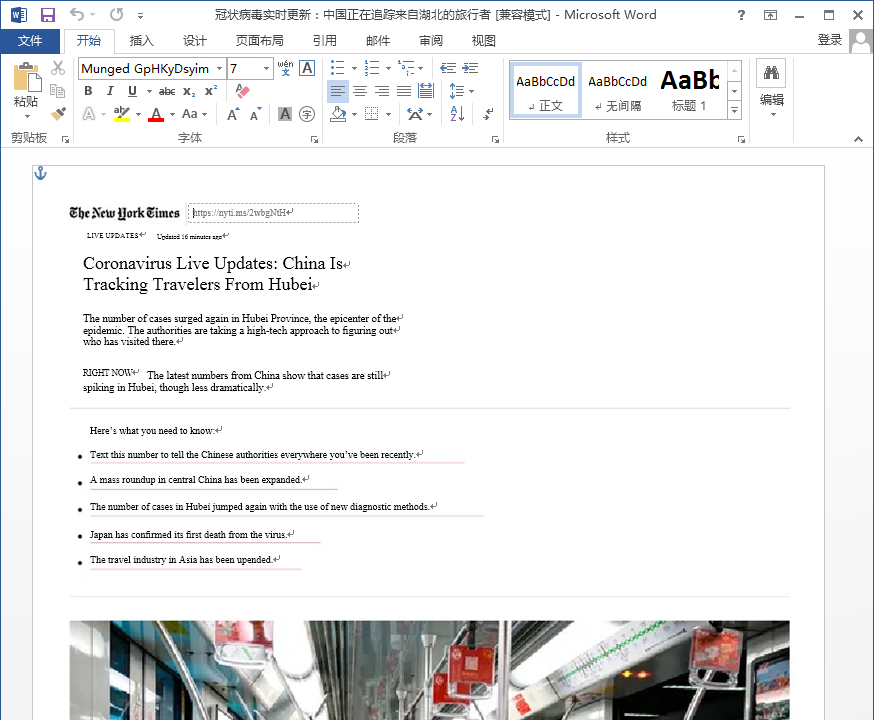Image resolution: width=874 pixels, height=720 pixels.
Task: Grow font size with large A icon
Action: 234,114
